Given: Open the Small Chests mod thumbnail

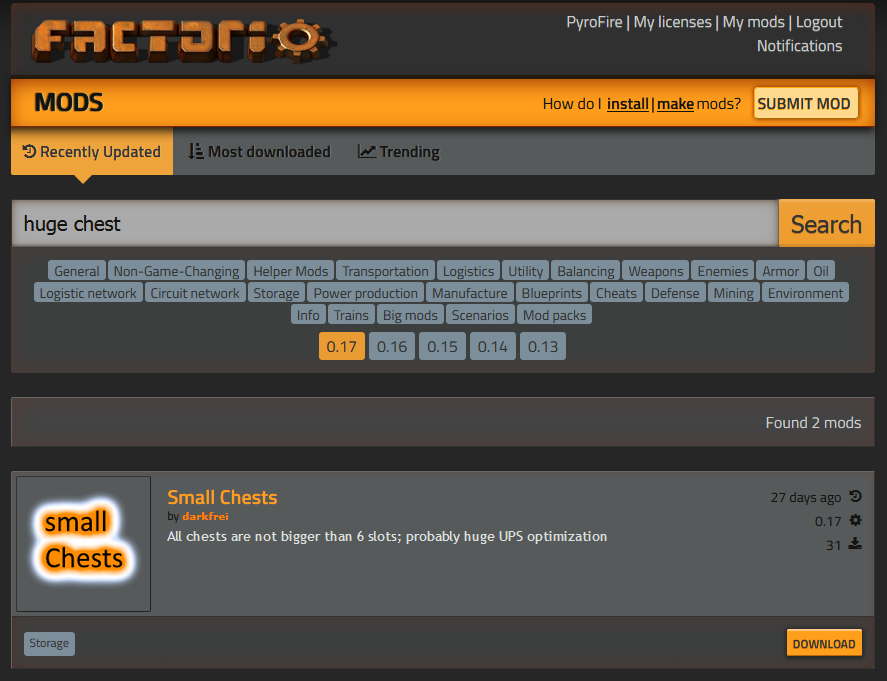Looking at the screenshot, I should coord(84,544).
